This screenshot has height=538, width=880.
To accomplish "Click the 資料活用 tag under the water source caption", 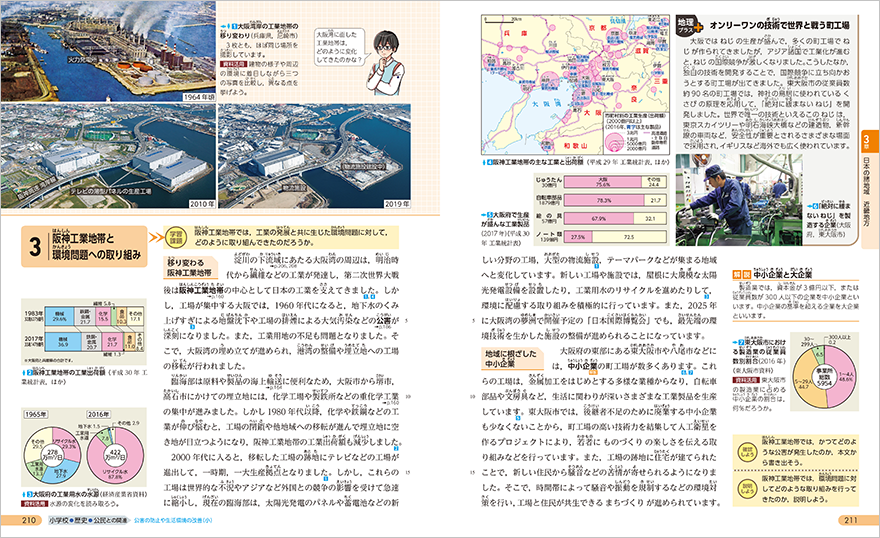I will [34, 503].
